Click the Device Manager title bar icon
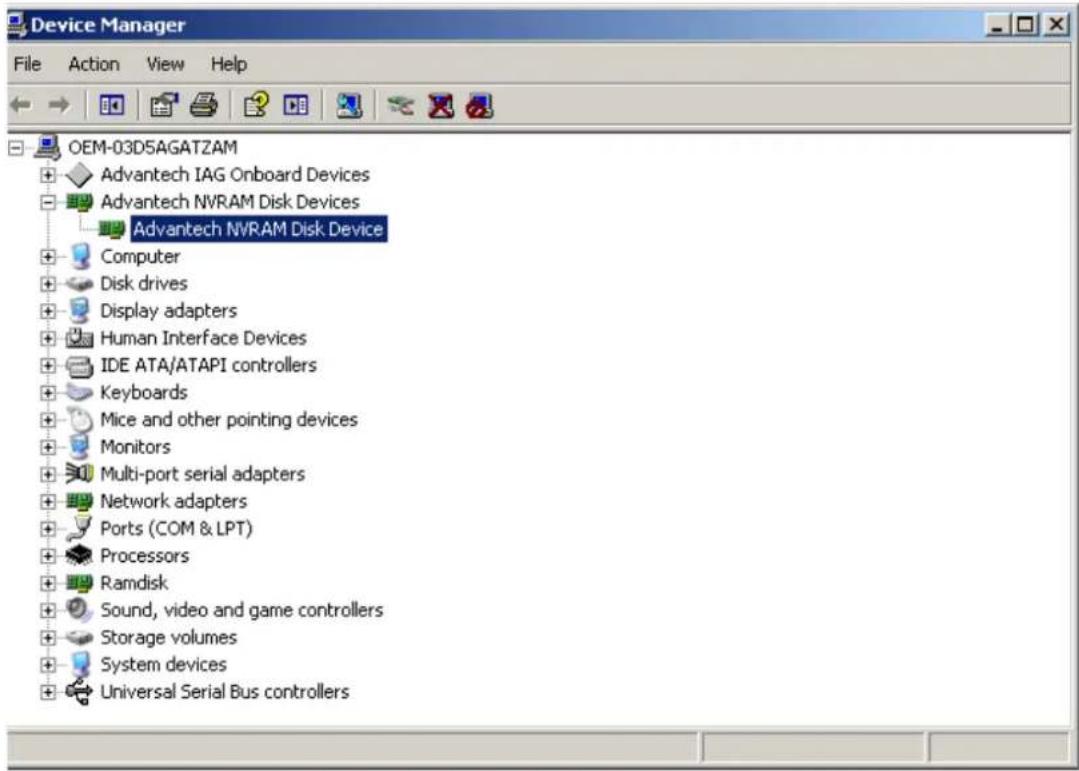 coord(17,25)
